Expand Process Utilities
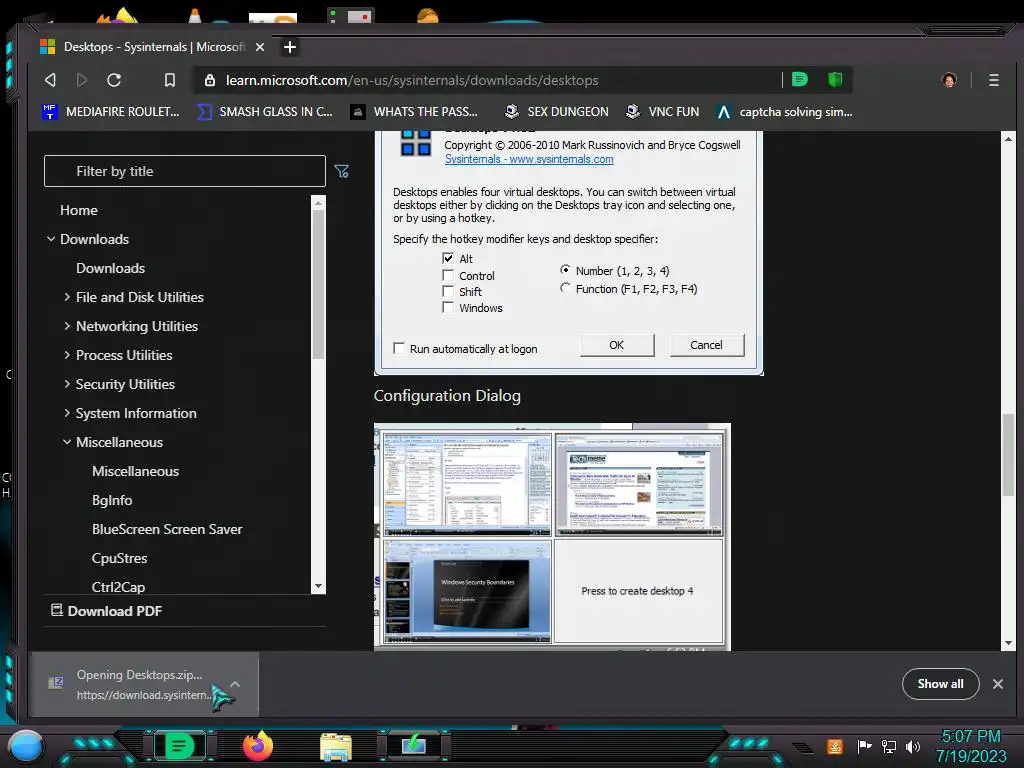 tap(124, 355)
